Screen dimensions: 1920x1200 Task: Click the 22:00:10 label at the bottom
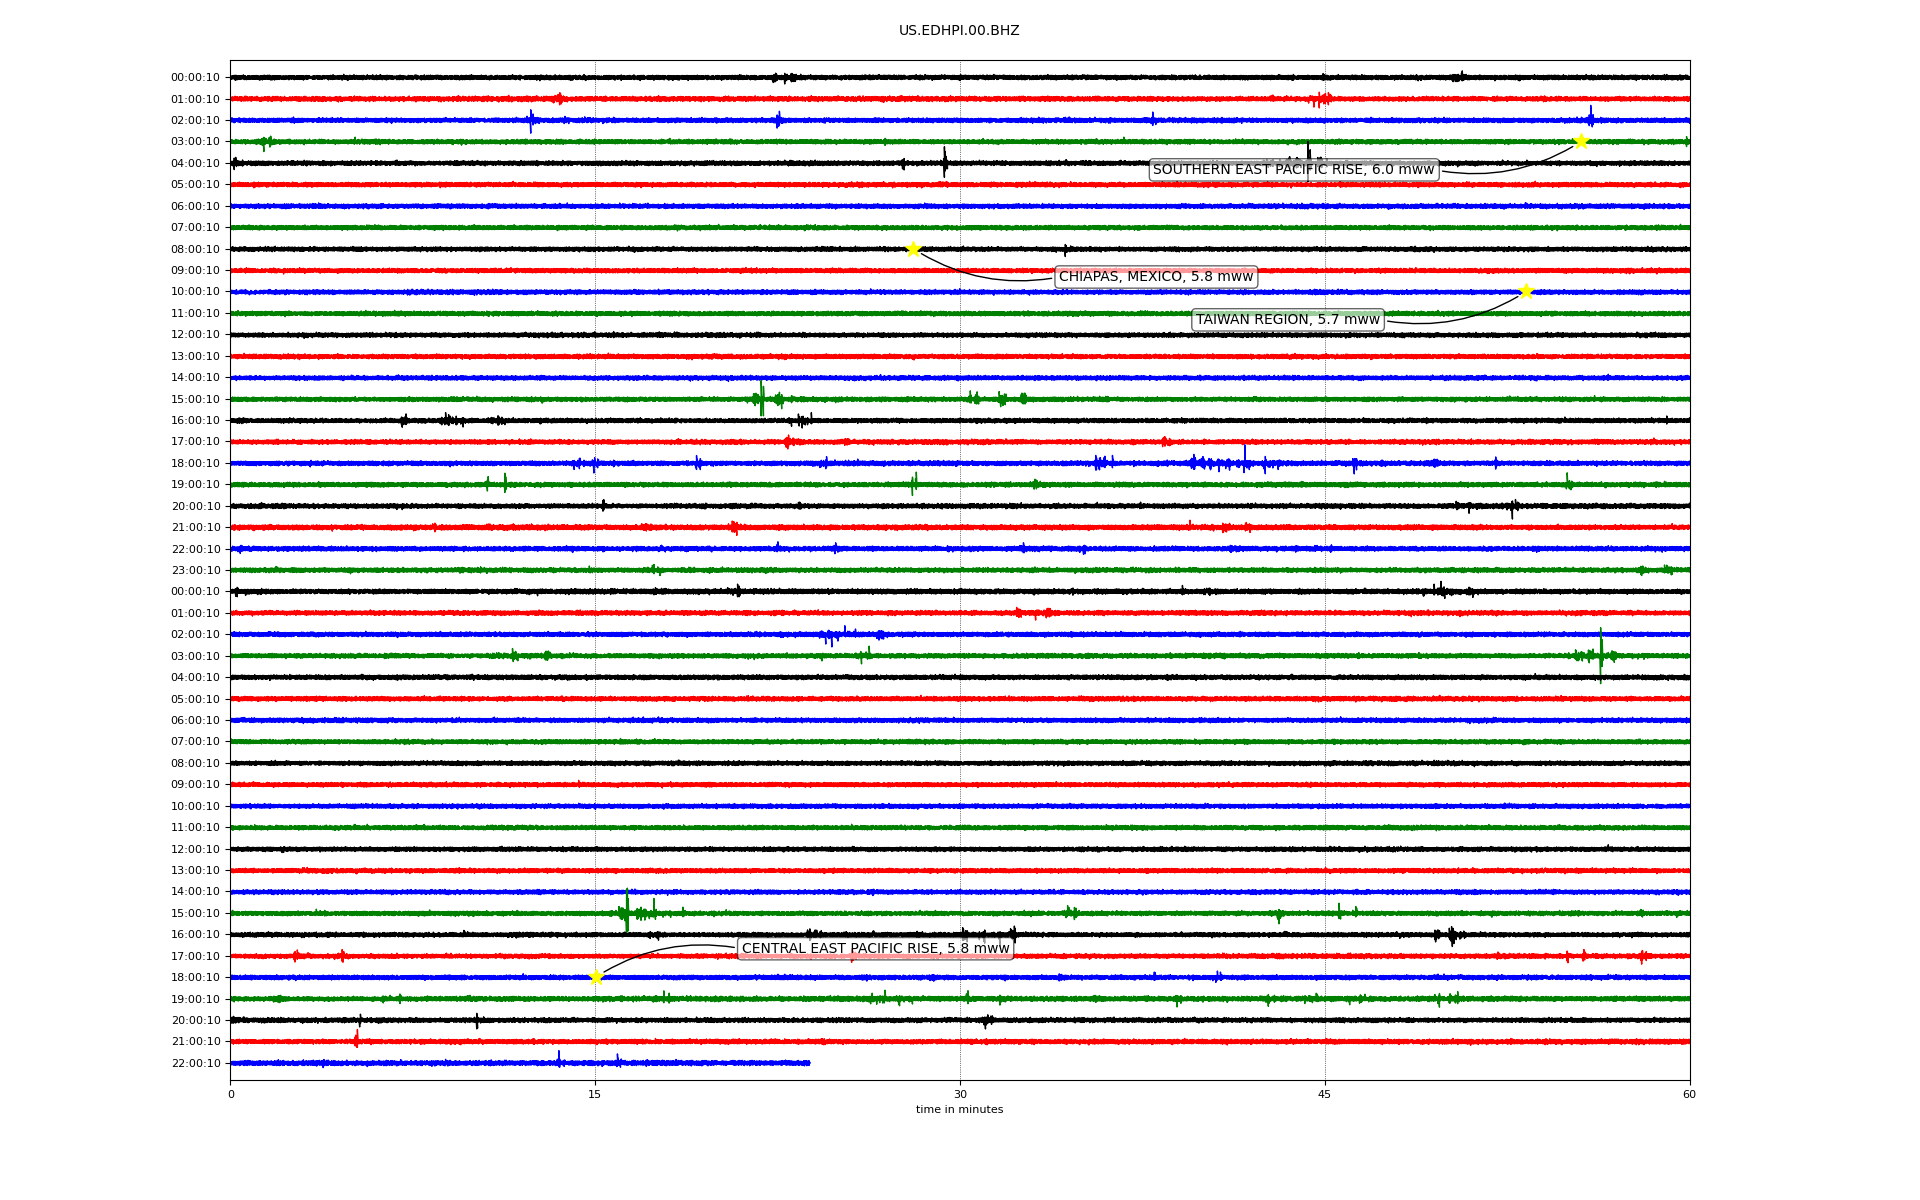point(195,1063)
